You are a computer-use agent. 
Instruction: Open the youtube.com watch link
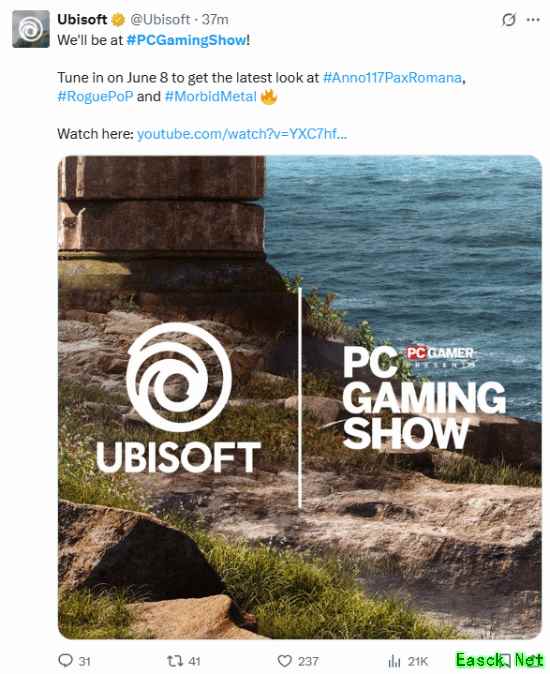pyautogui.click(x=242, y=134)
